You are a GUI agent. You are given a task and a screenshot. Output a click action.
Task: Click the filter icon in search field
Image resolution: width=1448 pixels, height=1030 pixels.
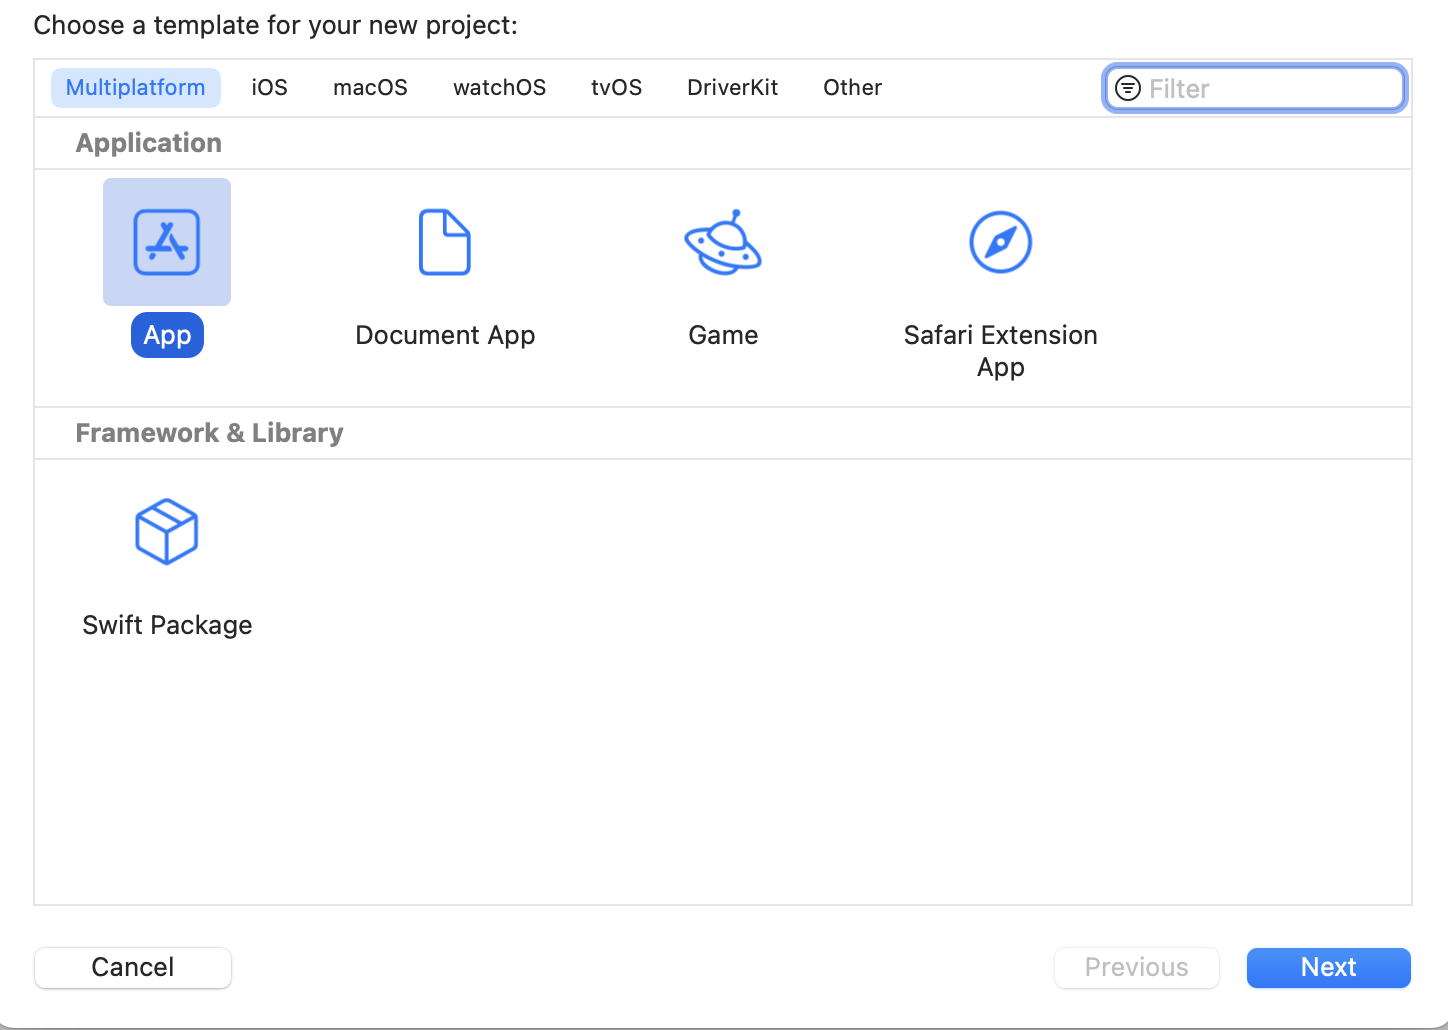point(1128,88)
